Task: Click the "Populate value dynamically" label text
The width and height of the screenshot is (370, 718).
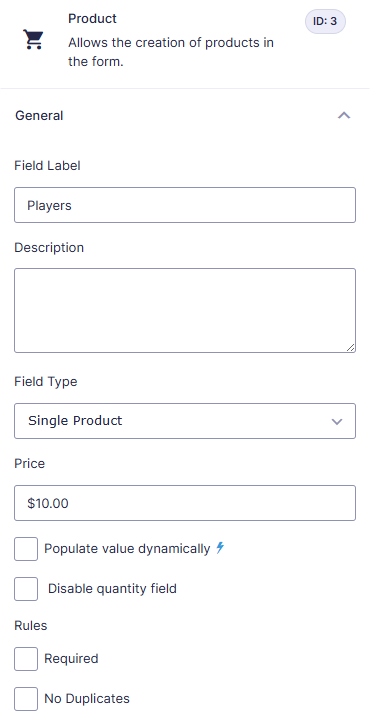Action: (127, 549)
